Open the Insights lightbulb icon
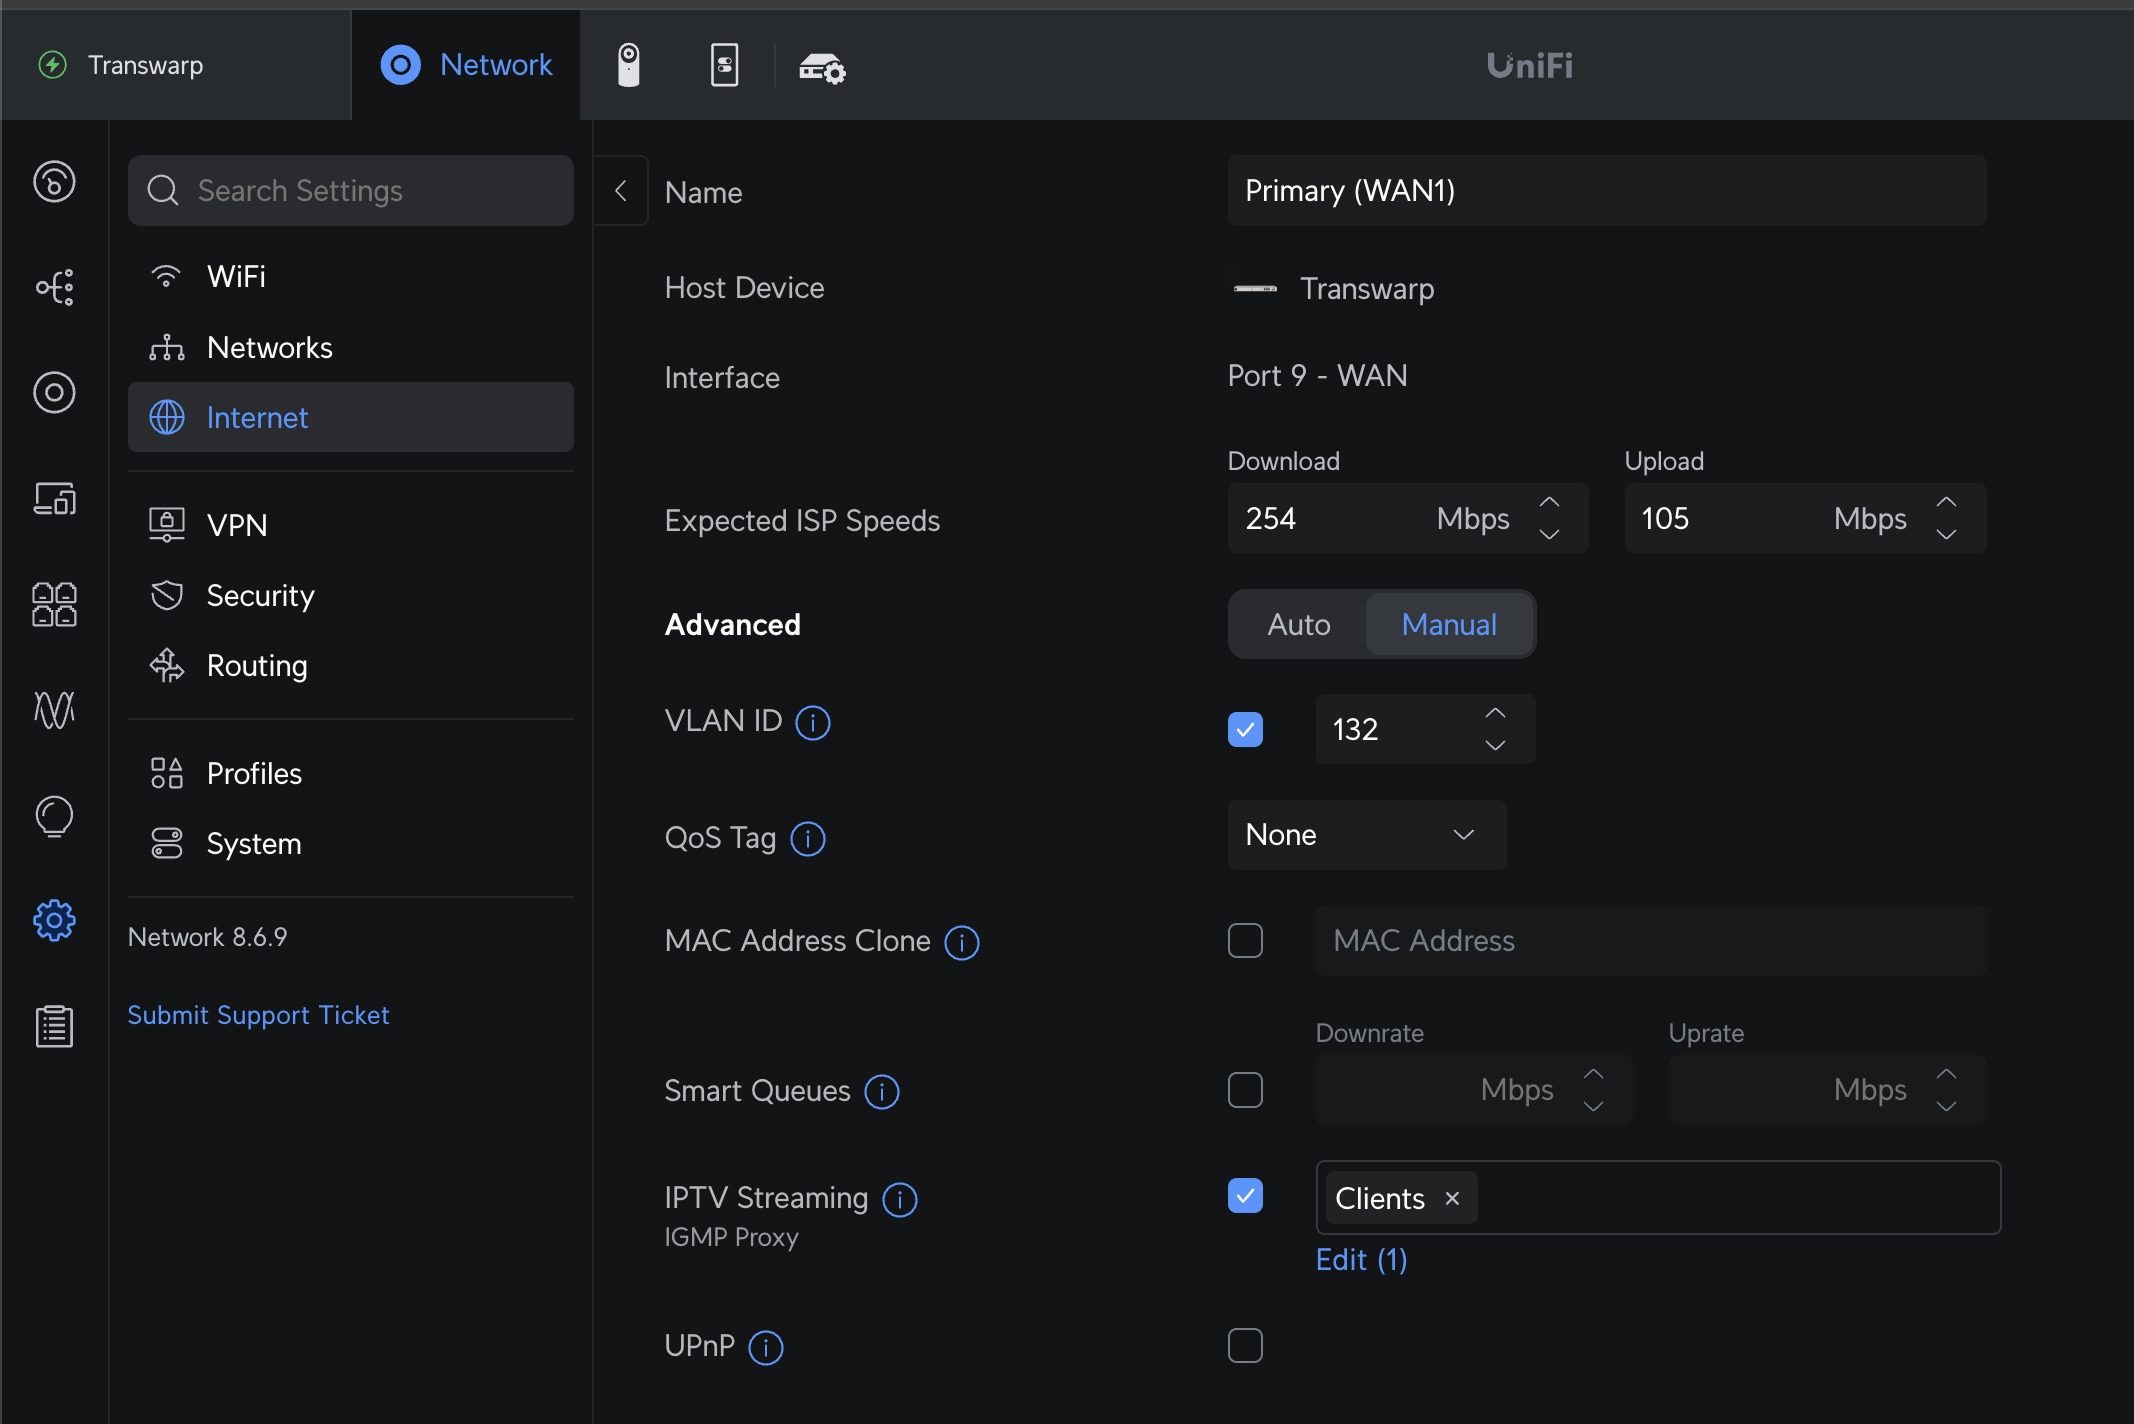Viewport: 2134px width, 1424px height. click(54, 816)
